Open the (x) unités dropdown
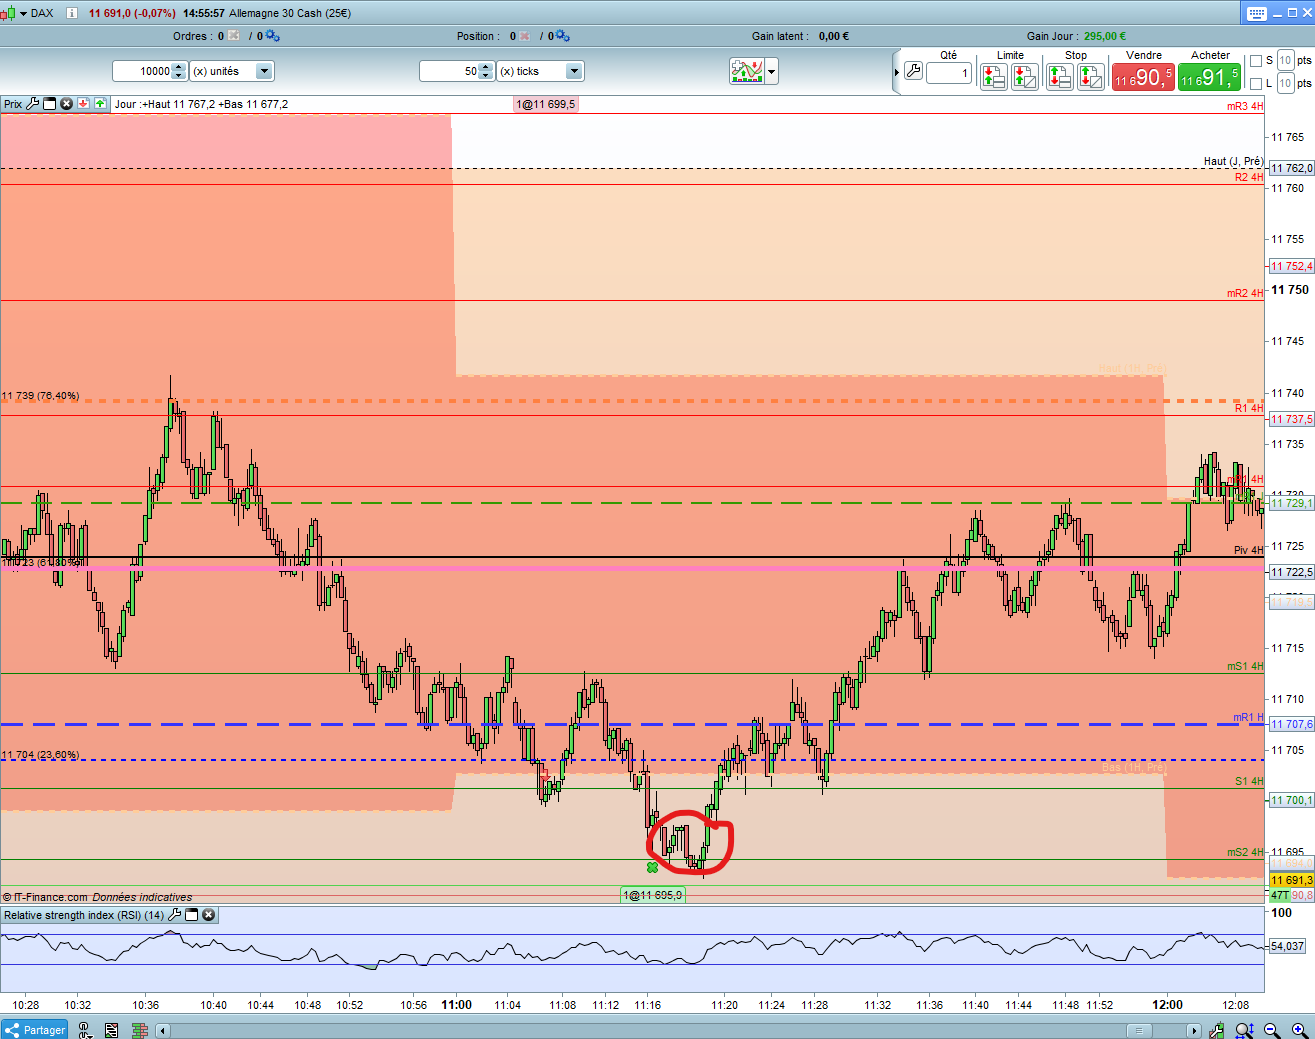 [x=232, y=71]
